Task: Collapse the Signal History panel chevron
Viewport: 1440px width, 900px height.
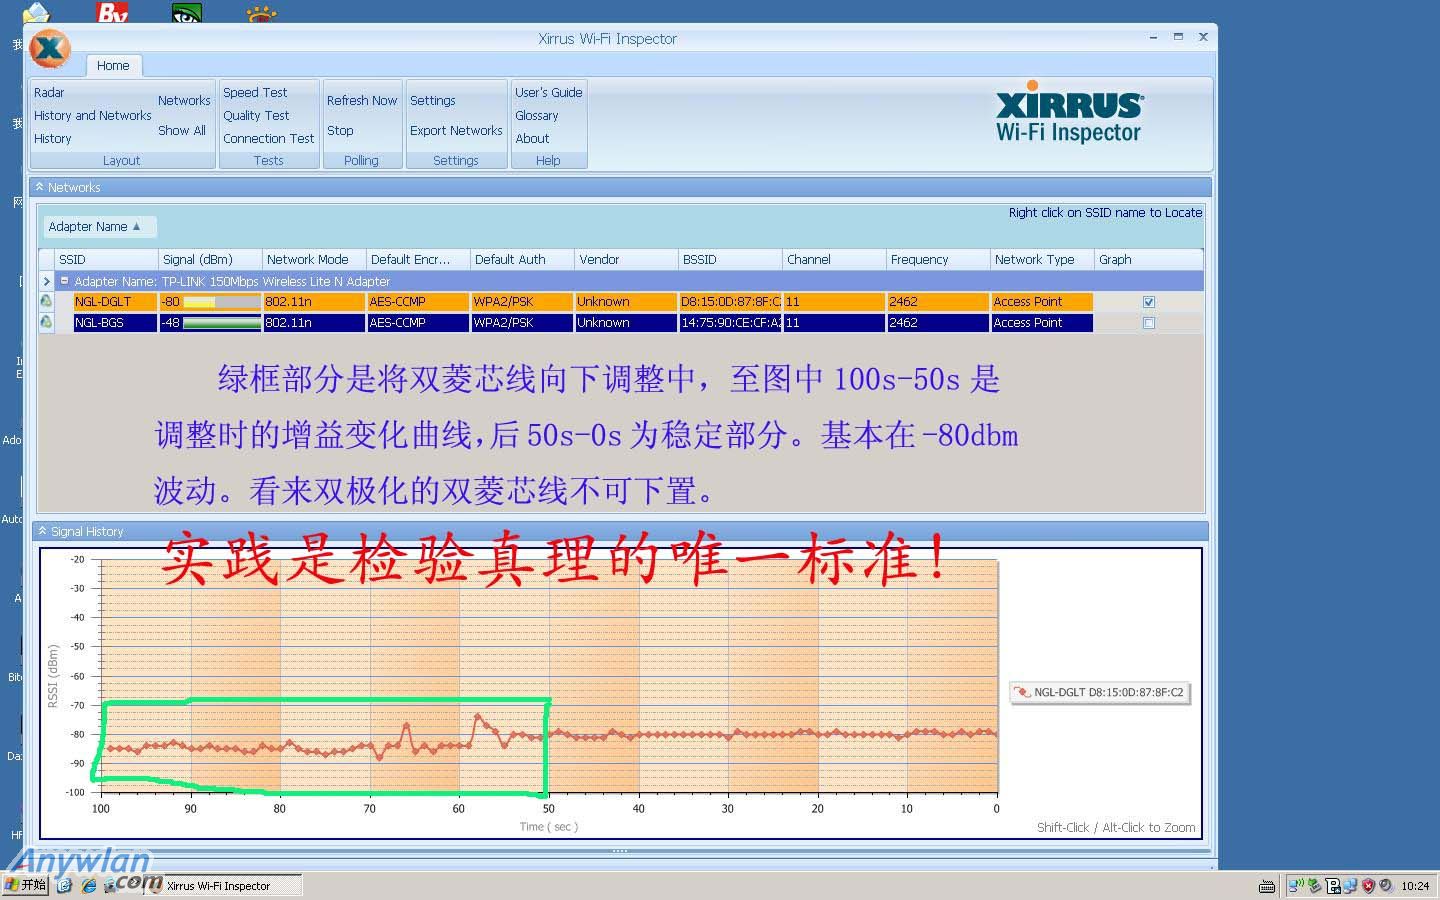Action: pyautogui.click(x=42, y=531)
